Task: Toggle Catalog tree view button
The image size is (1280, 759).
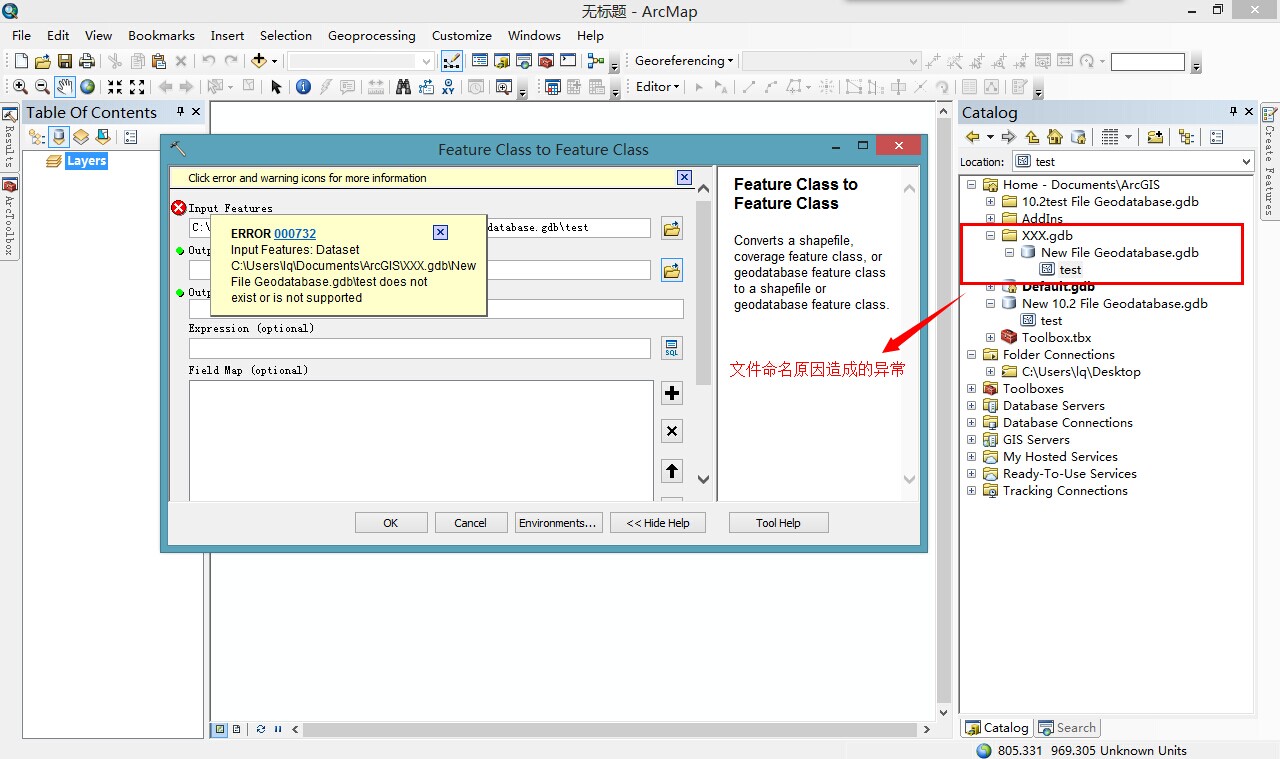Action: point(1186,137)
